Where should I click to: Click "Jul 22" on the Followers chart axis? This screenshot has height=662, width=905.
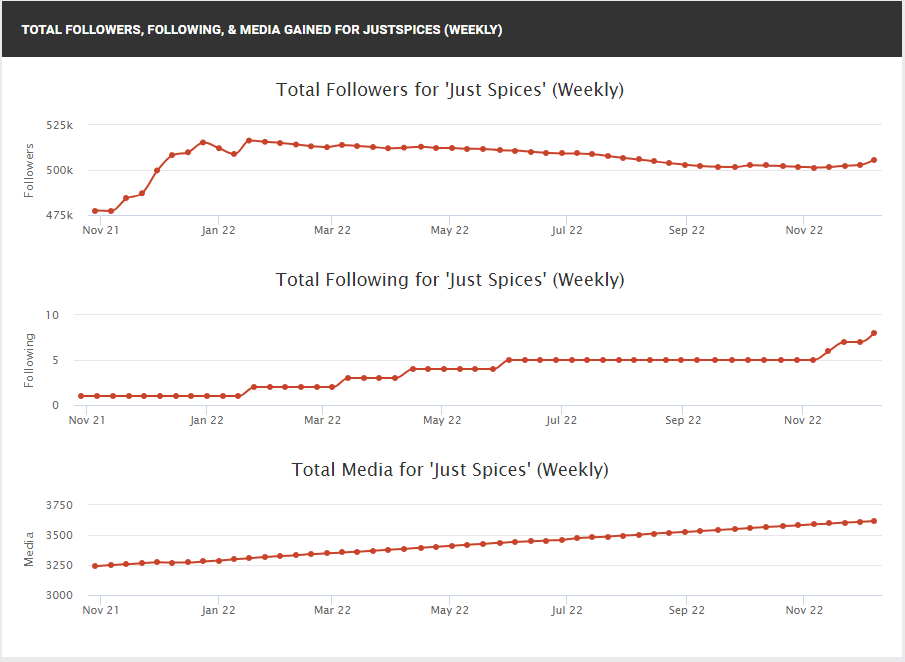[x=567, y=230]
